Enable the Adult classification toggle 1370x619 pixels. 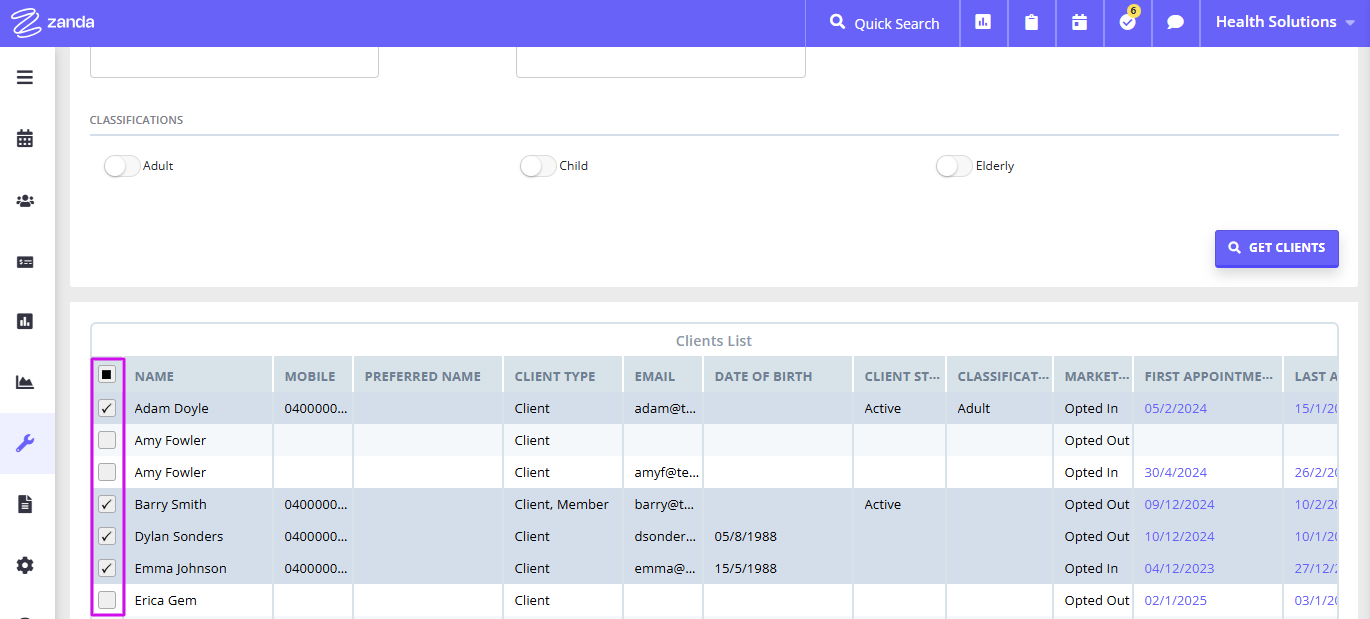[x=122, y=165]
